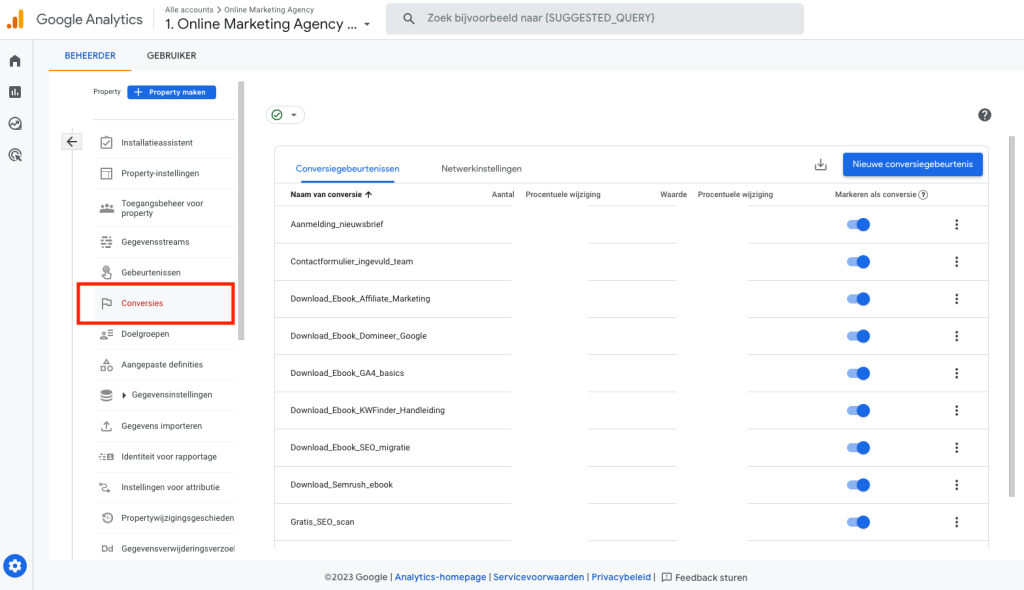Image resolution: width=1024 pixels, height=590 pixels.
Task: Click the help question mark icon top right
Action: pyautogui.click(x=985, y=115)
